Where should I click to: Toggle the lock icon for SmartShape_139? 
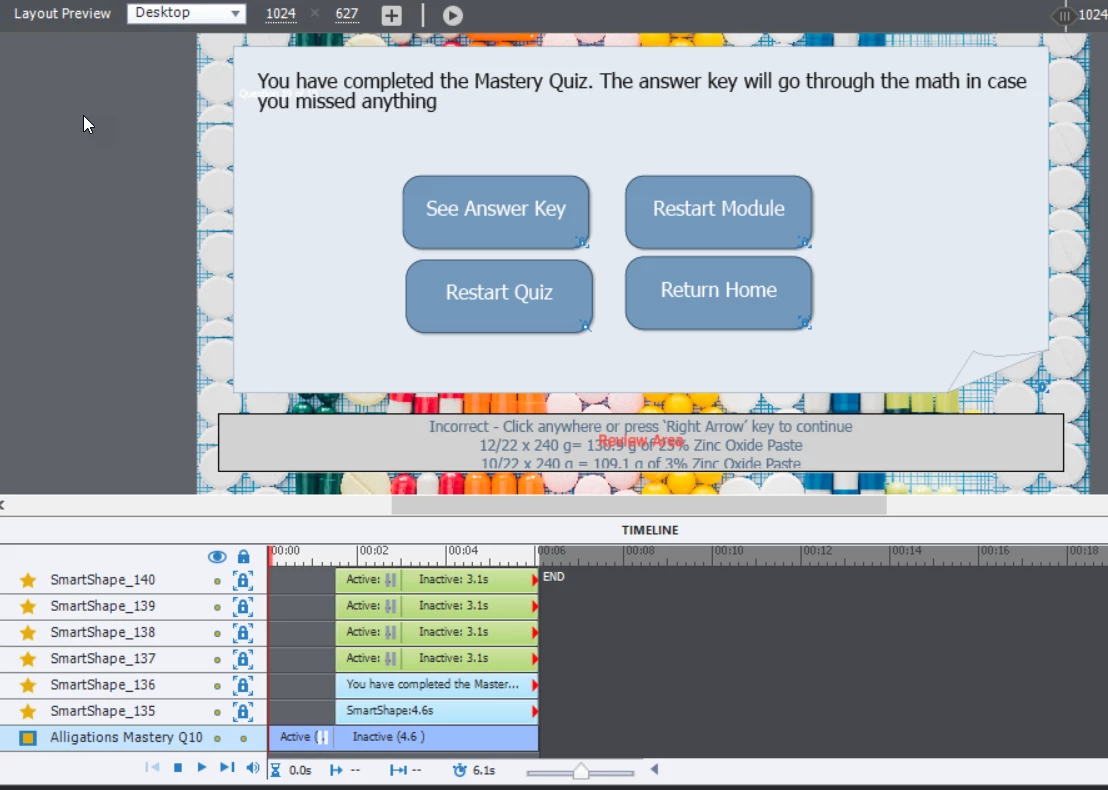(x=242, y=606)
